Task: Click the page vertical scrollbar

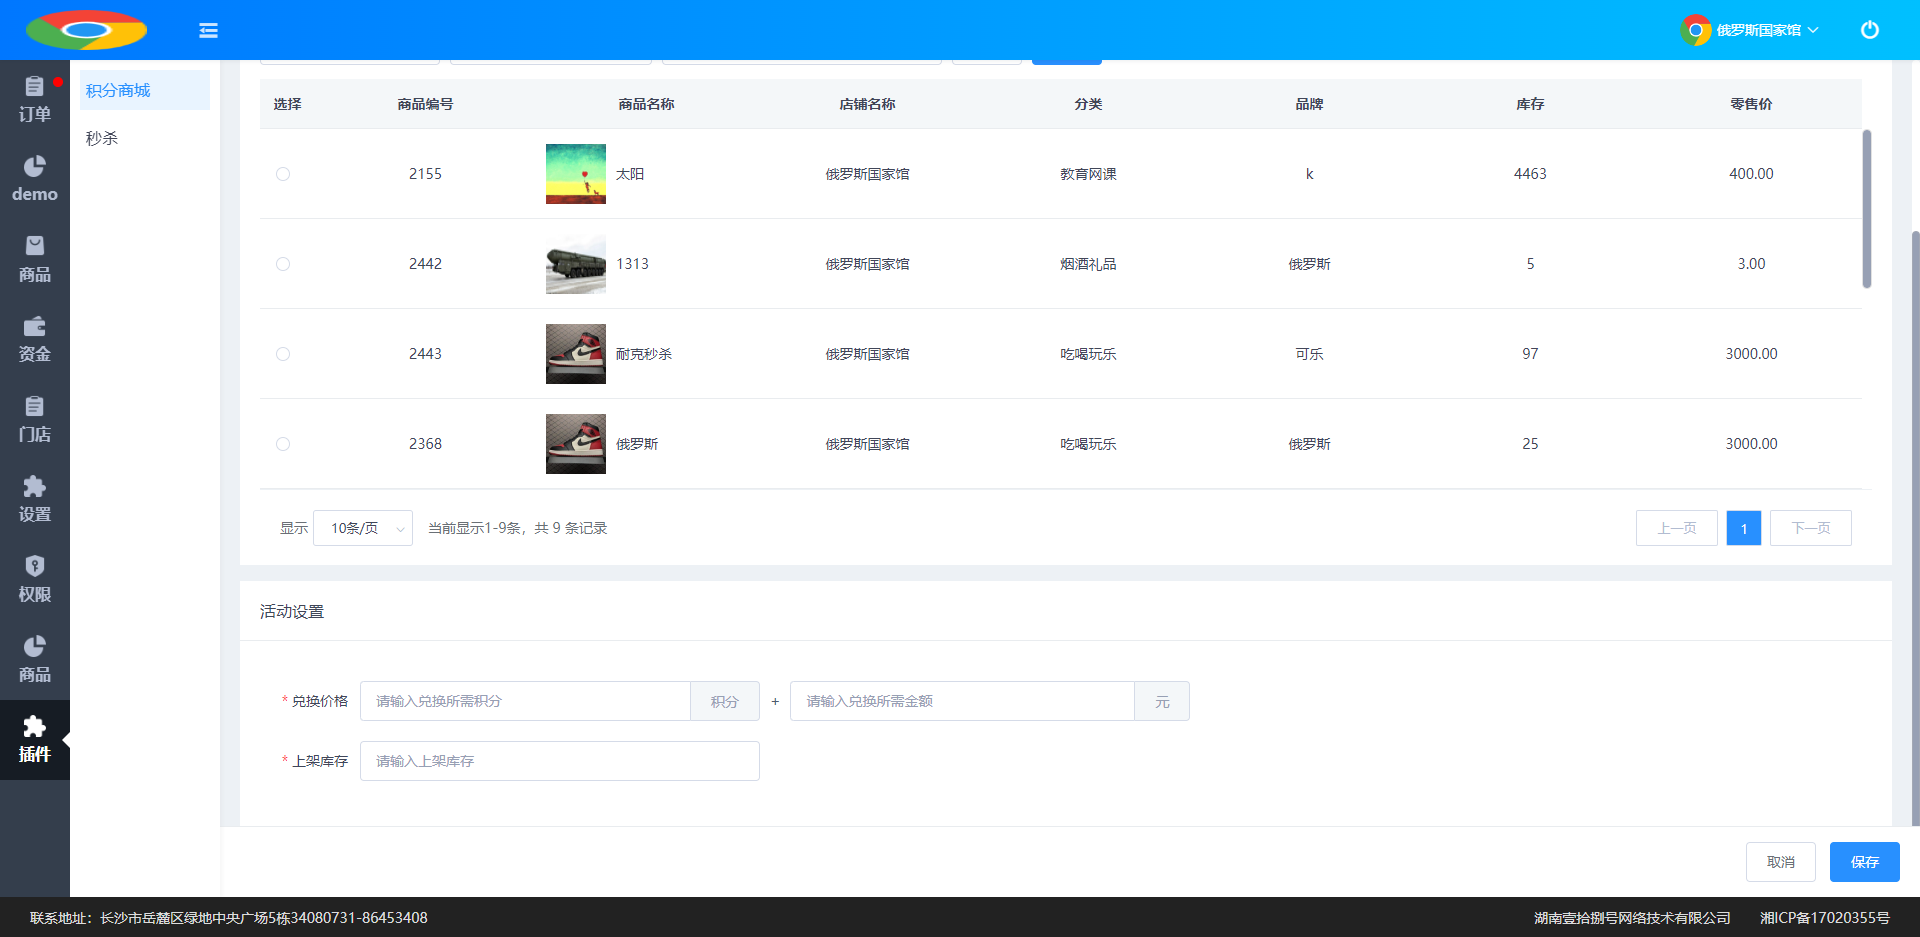Action: pos(1915,528)
